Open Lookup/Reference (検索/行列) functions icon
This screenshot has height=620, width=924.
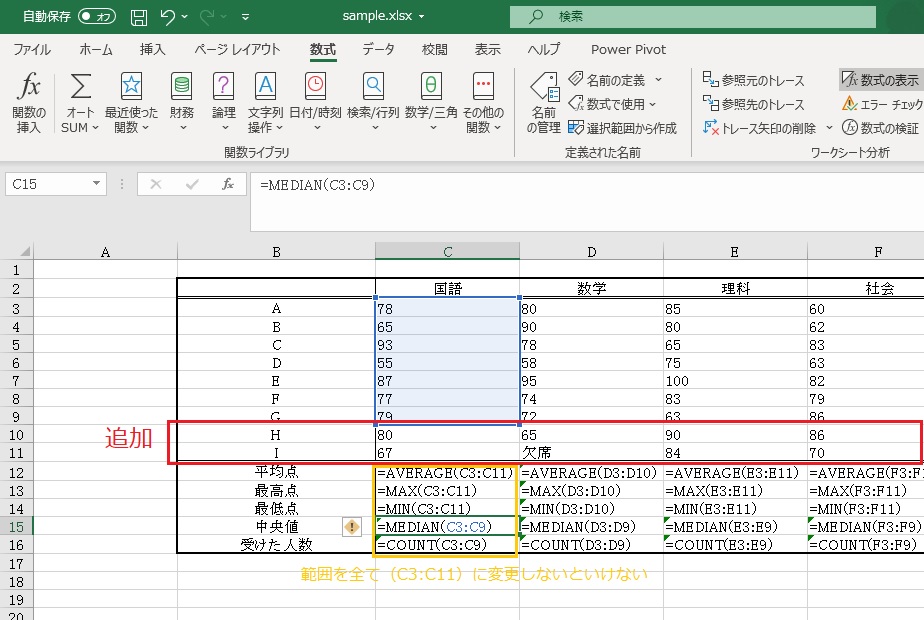[373, 88]
